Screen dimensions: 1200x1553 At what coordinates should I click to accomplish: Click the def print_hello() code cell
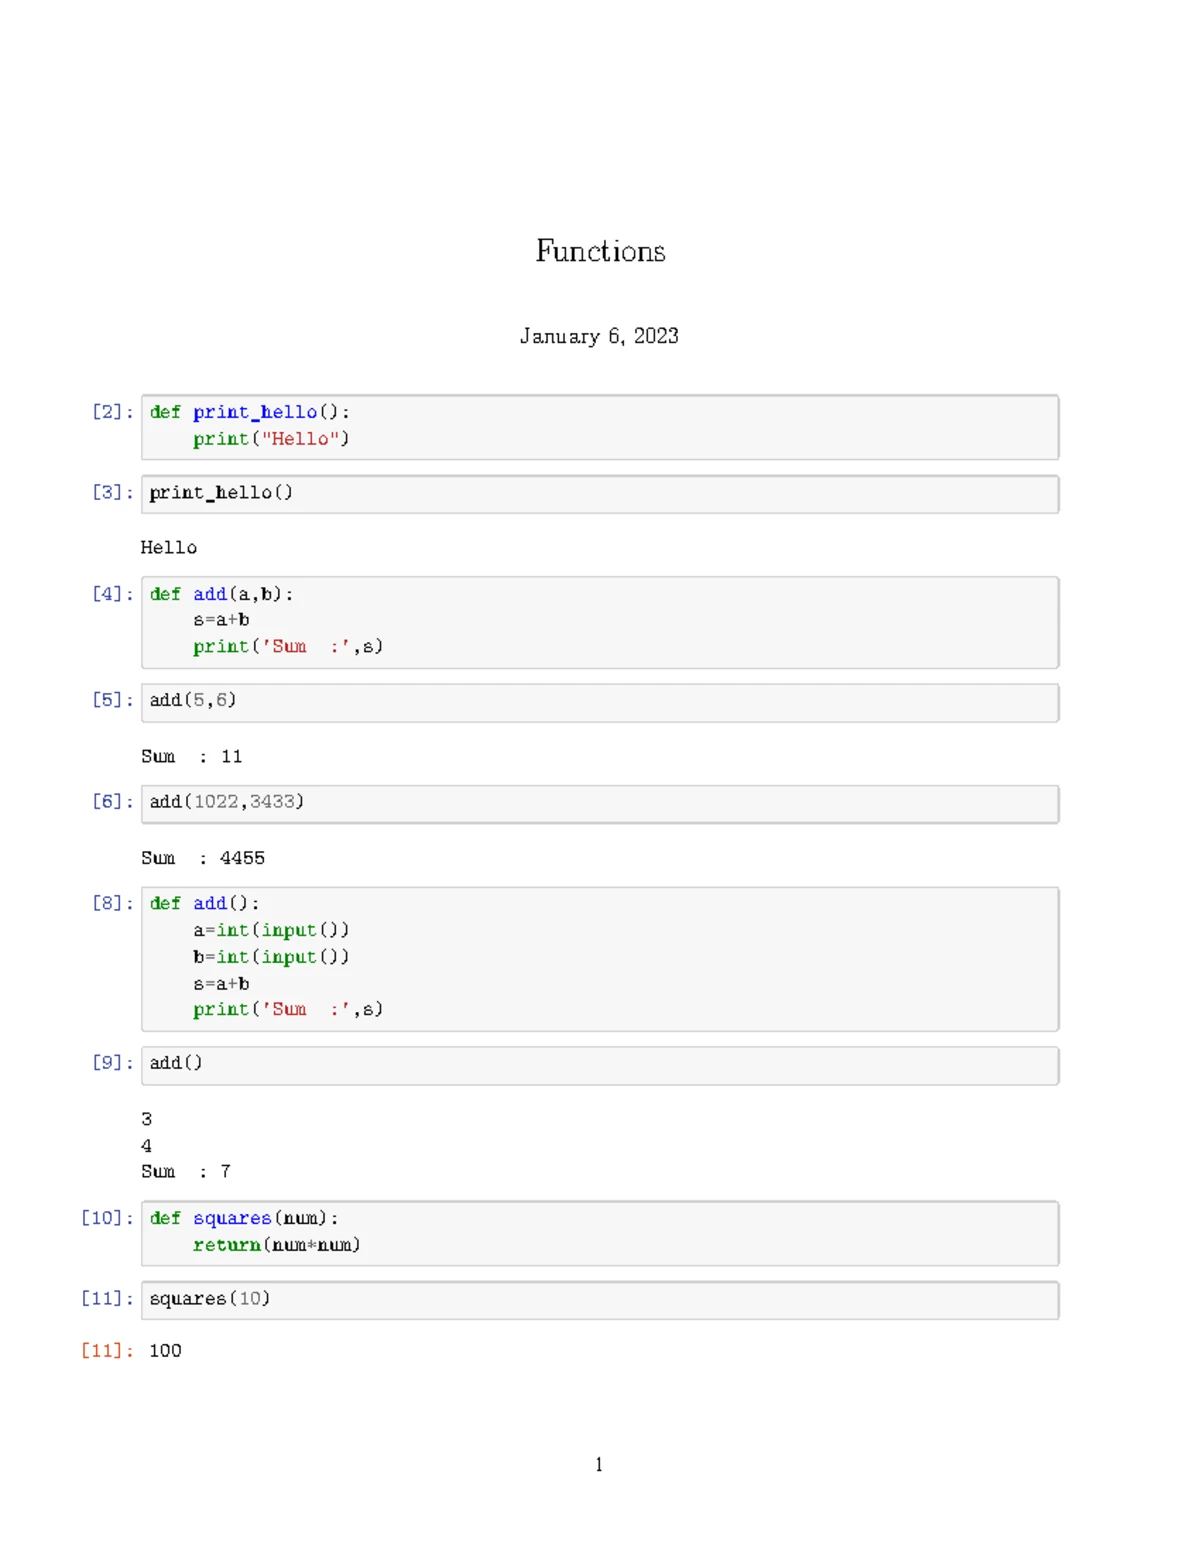coord(600,427)
